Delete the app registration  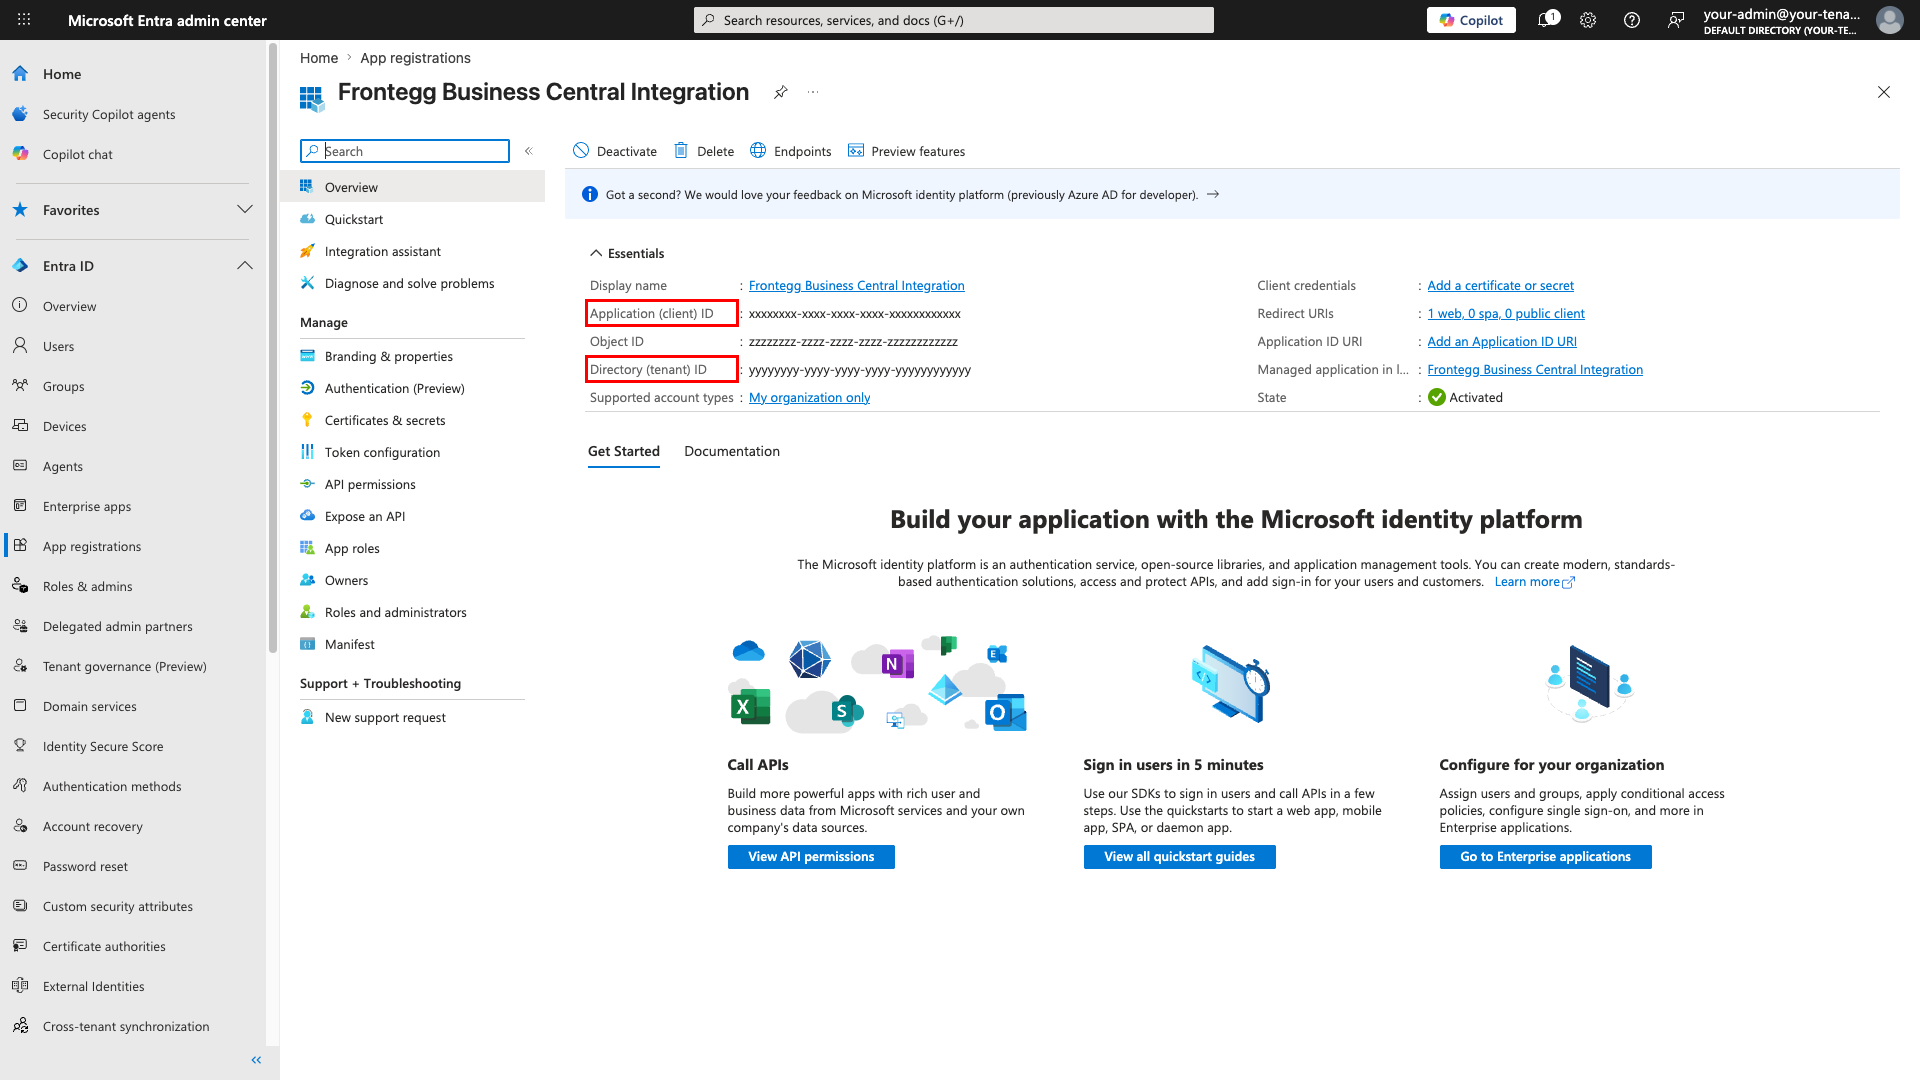click(x=704, y=151)
